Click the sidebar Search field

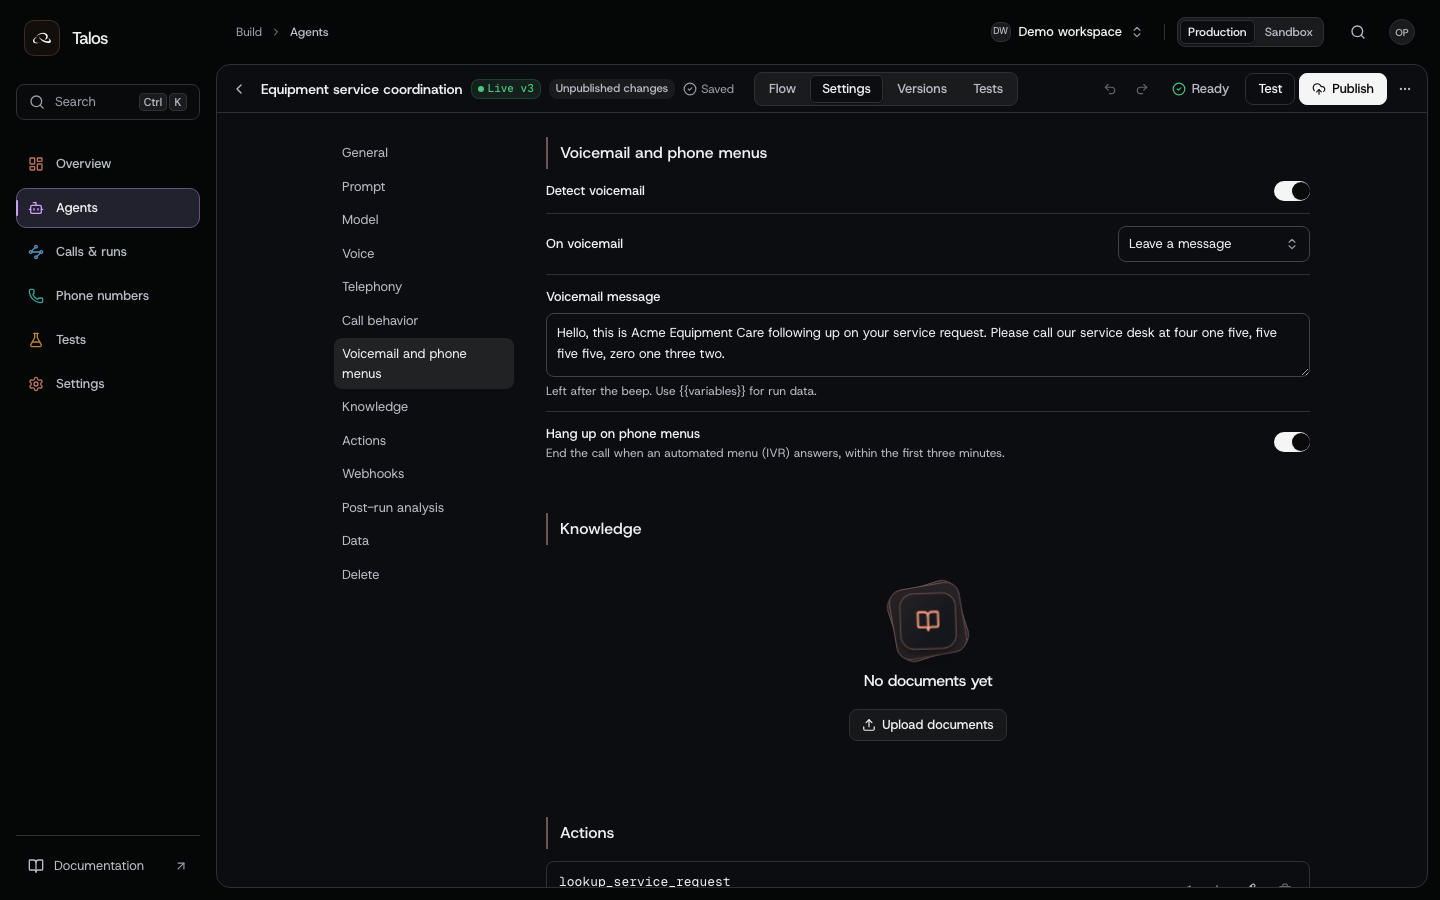click(x=108, y=102)
